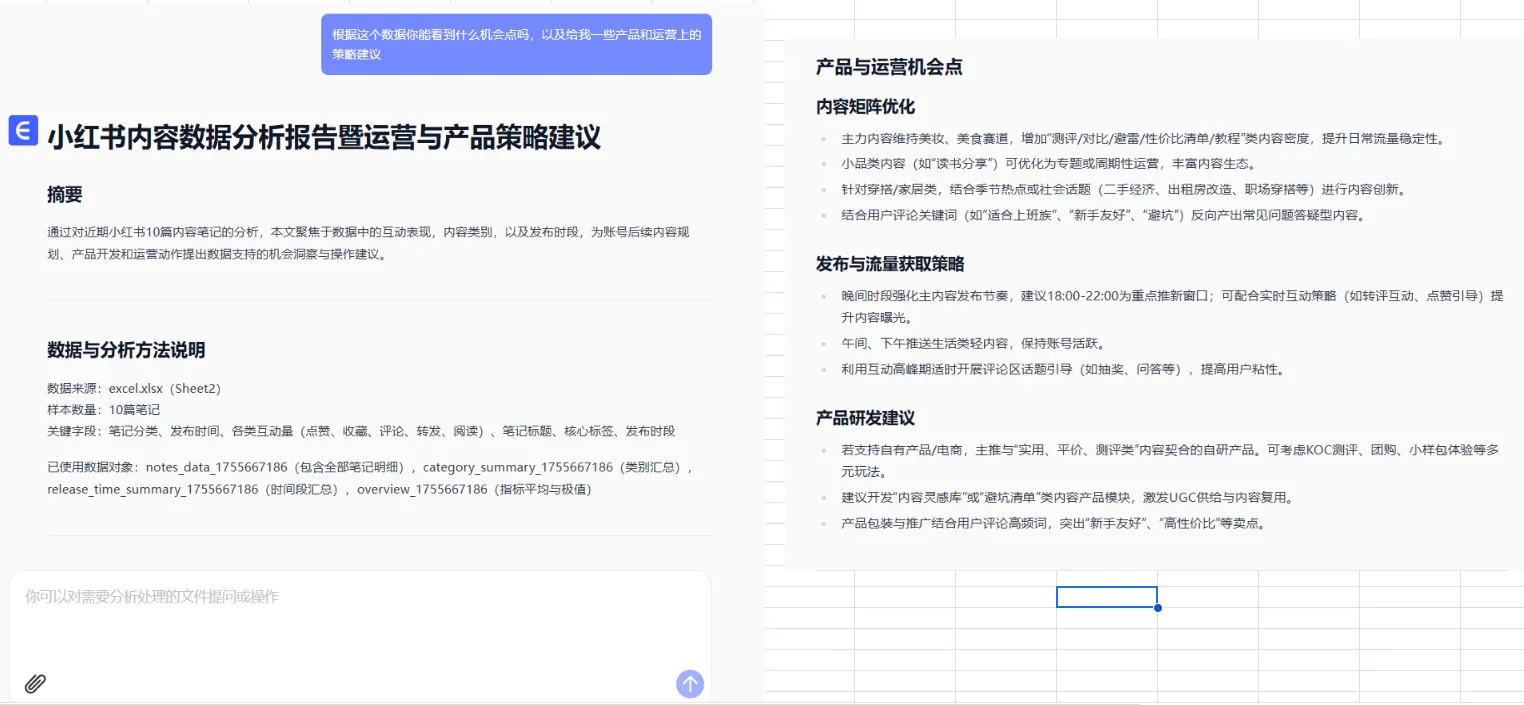
Task: Click the 产品与运营机会点 heading
Action: pos(889,67)
